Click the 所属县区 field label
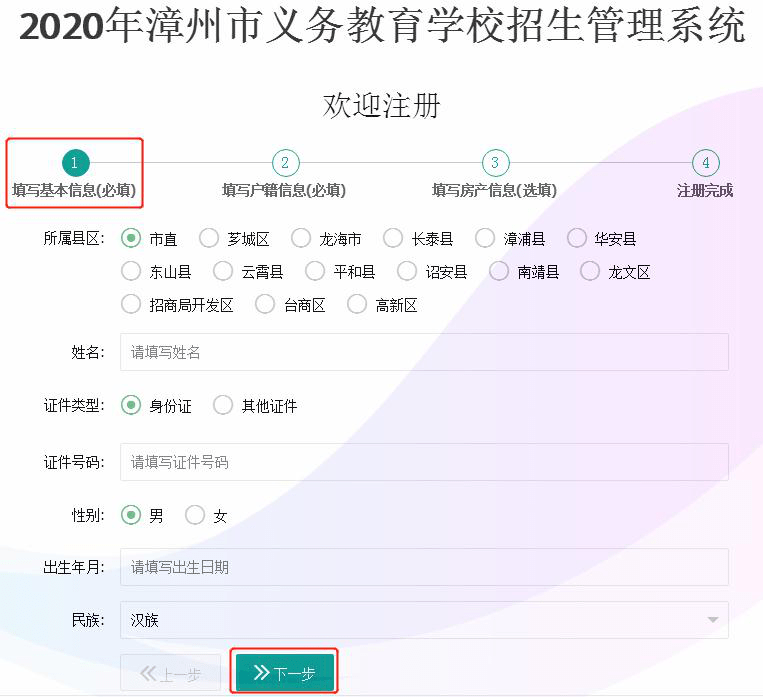The height and width of the screenshot is (697, 763). pyautogui.click(x=74, y=238)
